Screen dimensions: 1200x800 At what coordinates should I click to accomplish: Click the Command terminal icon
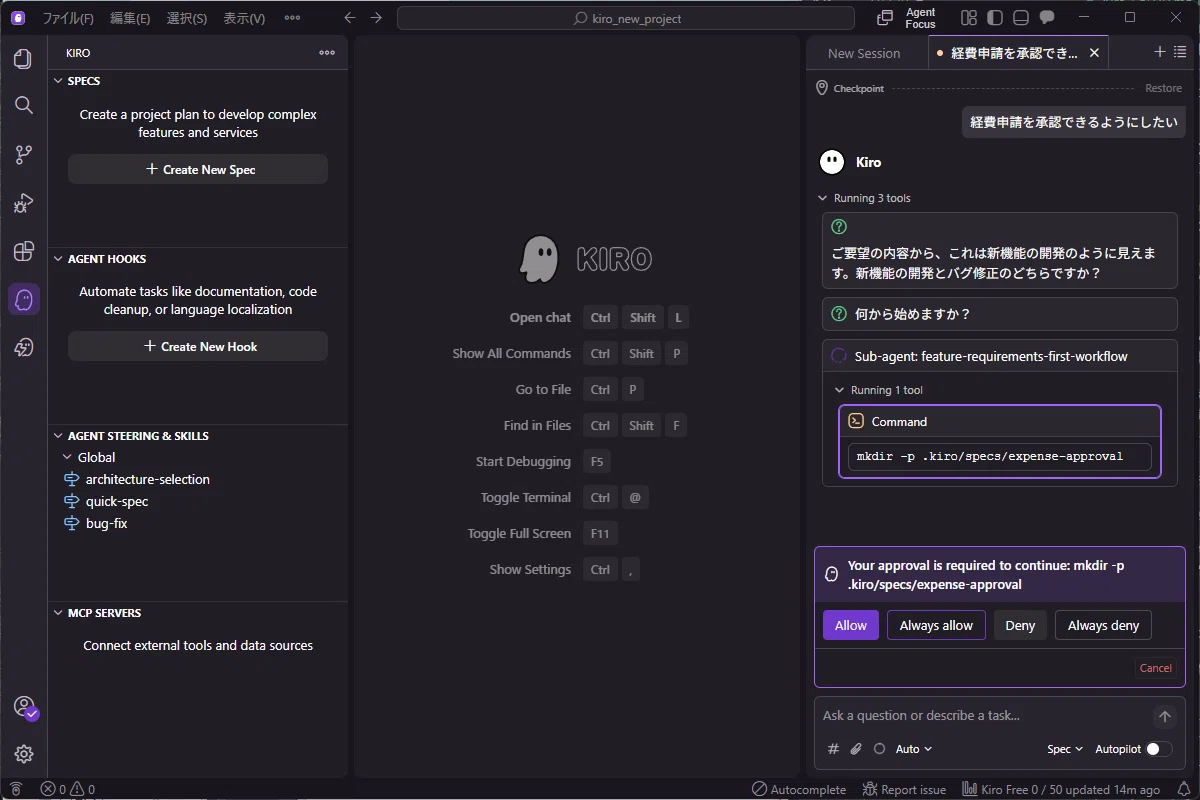coord(856,421)
